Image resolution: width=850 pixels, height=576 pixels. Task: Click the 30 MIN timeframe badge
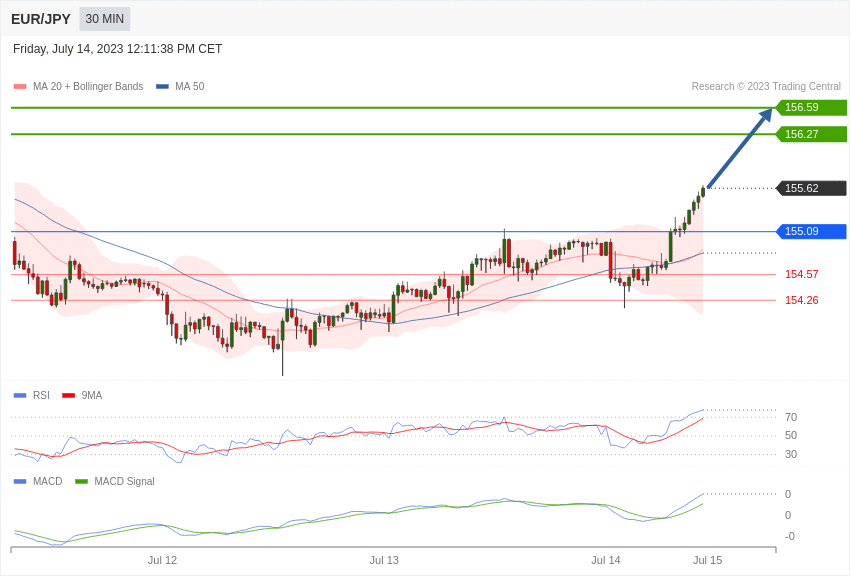tap(105, 19)
